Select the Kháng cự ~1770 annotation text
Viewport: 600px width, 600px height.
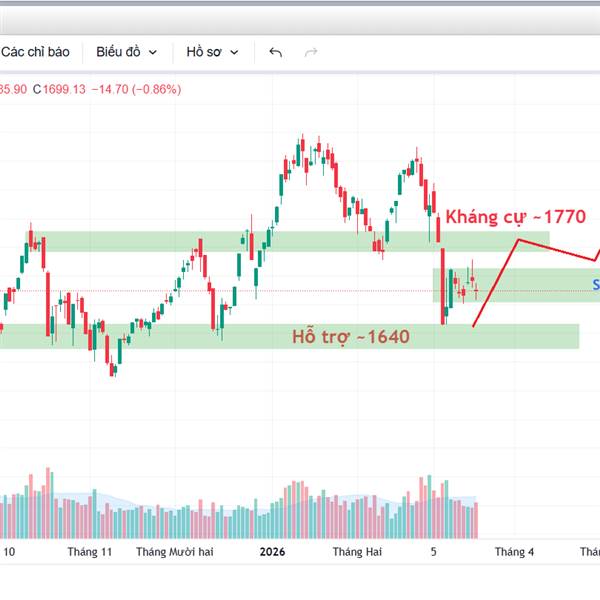tap(515, 217)
